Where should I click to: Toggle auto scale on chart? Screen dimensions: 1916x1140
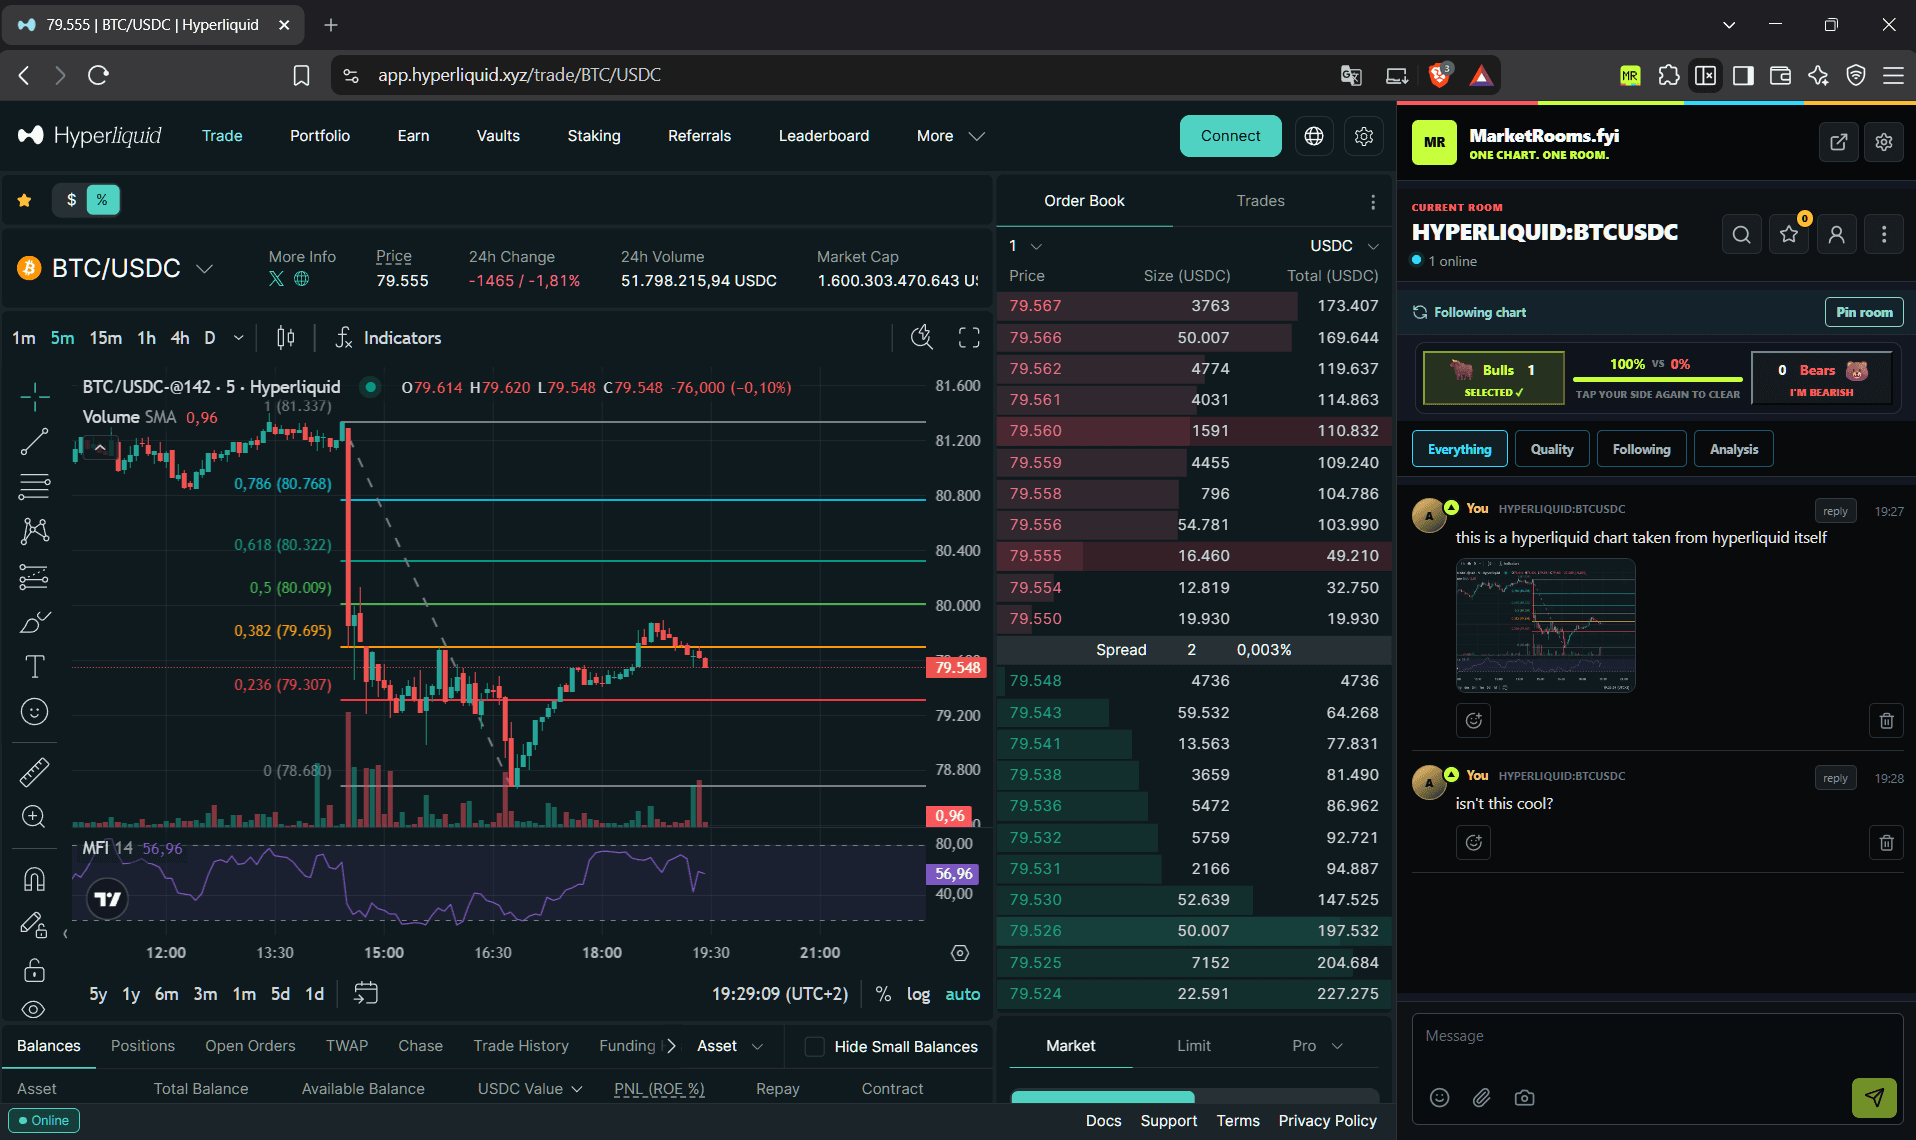(962, 994)
